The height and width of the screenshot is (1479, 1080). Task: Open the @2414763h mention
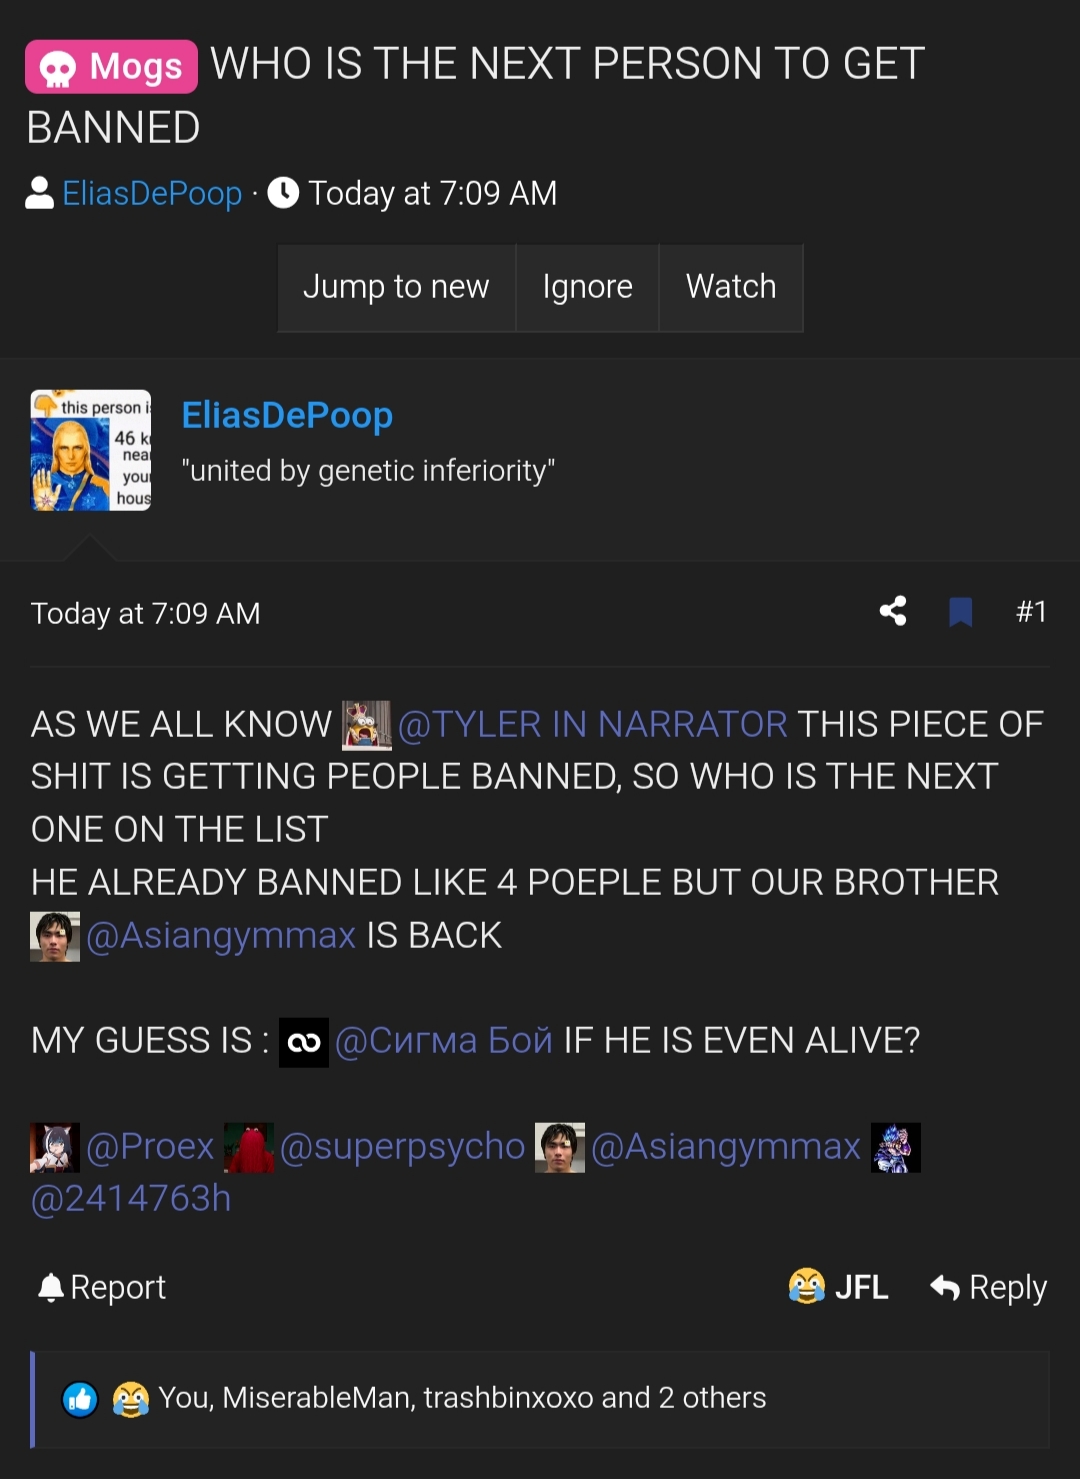131,1199
